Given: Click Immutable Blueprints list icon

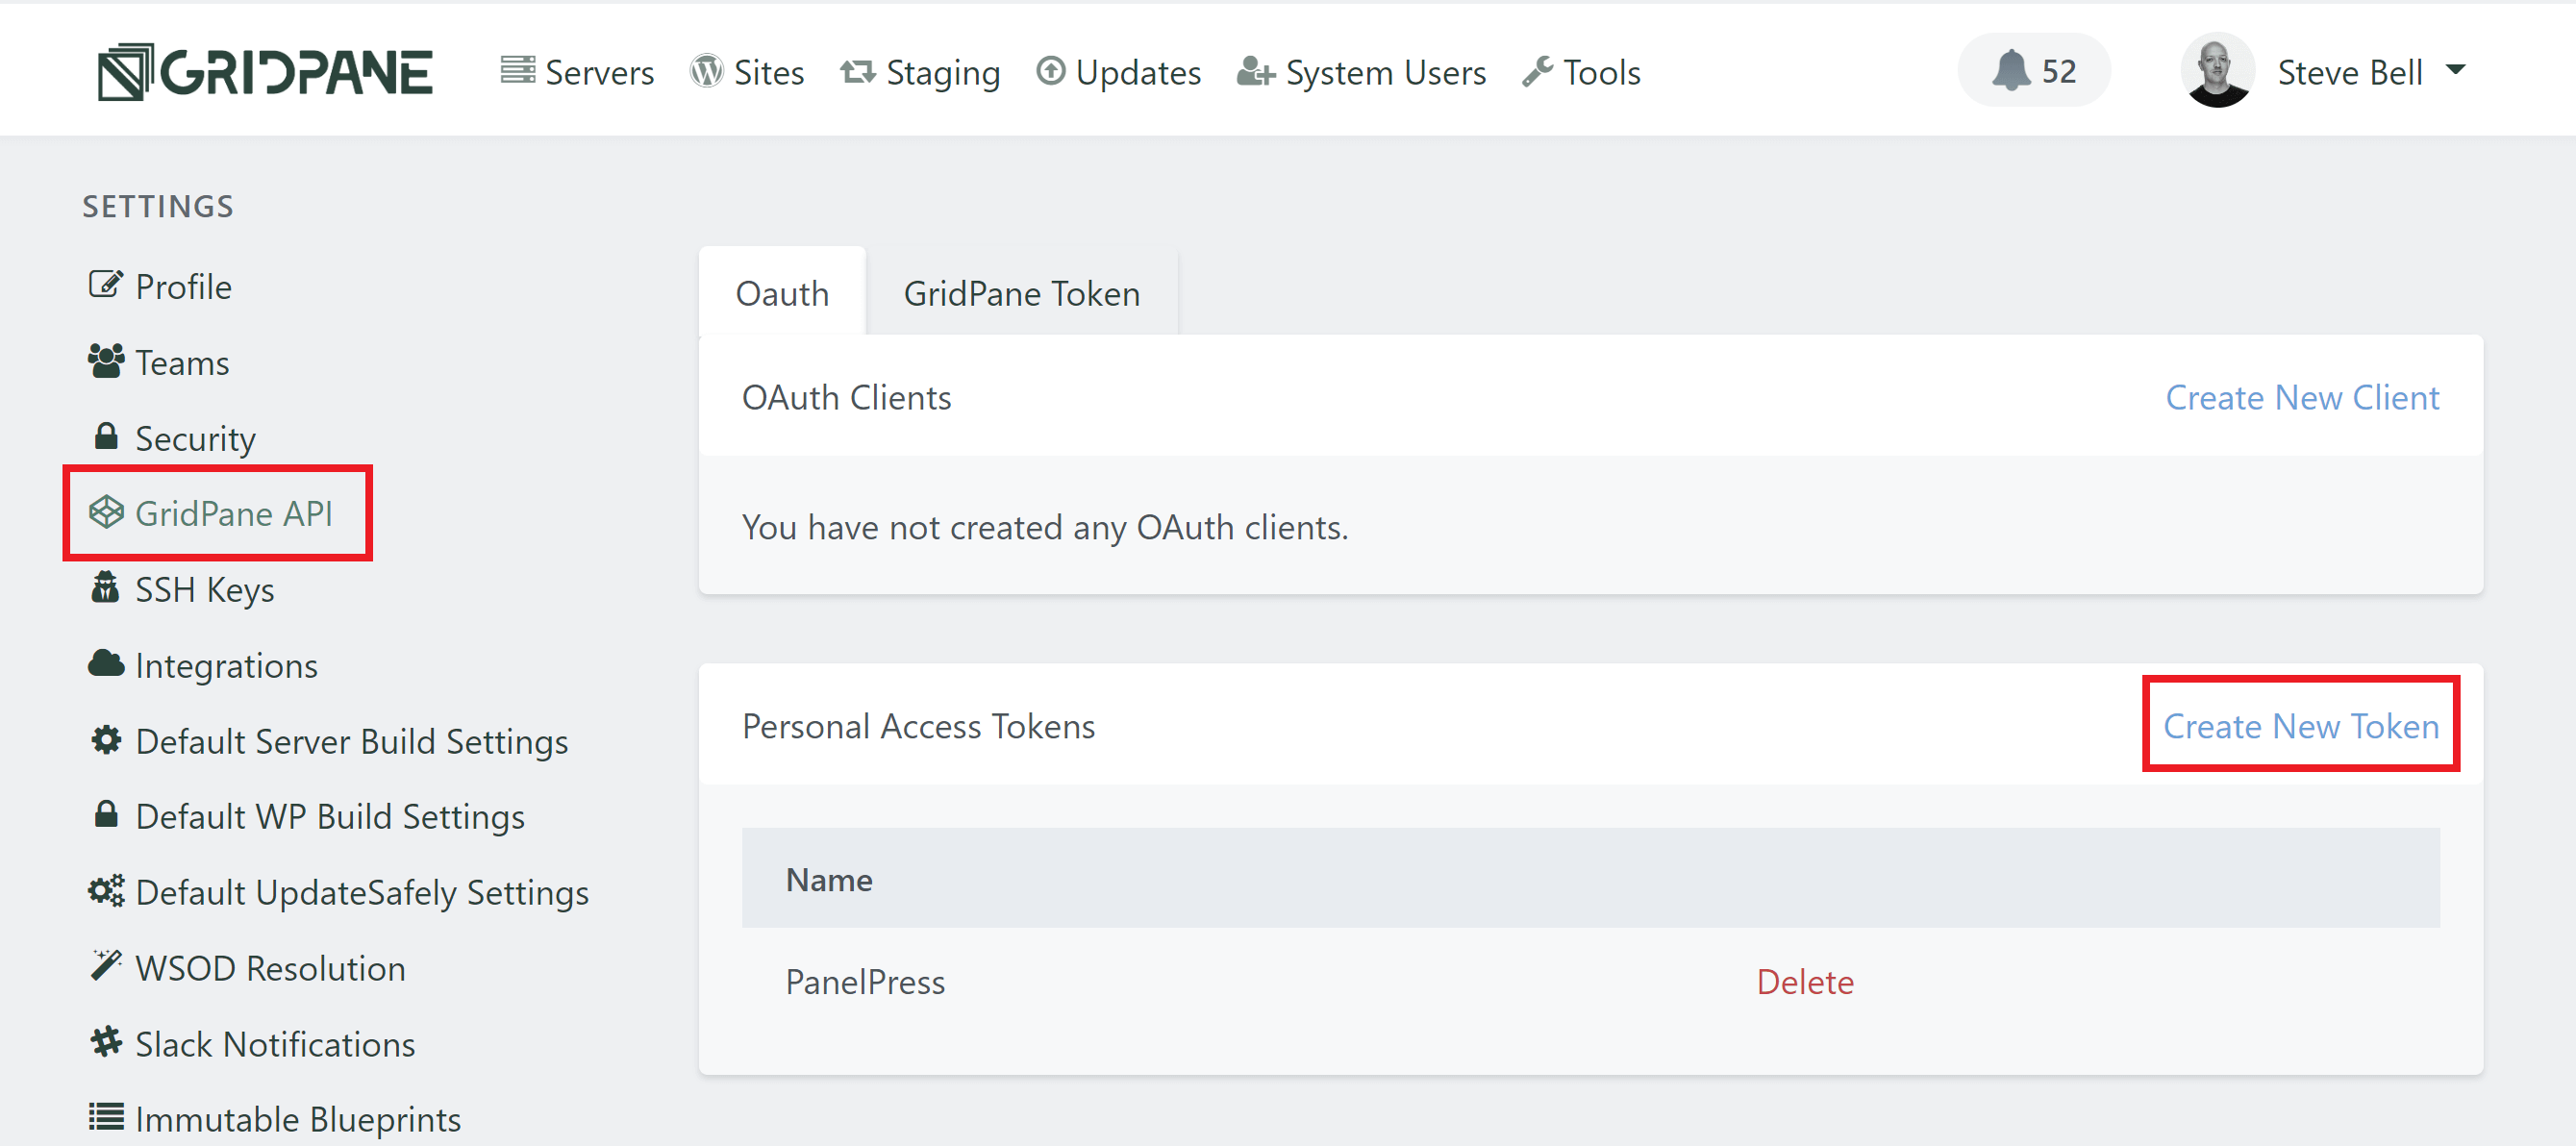Looking at the screenshot, I should point(106,1116).
